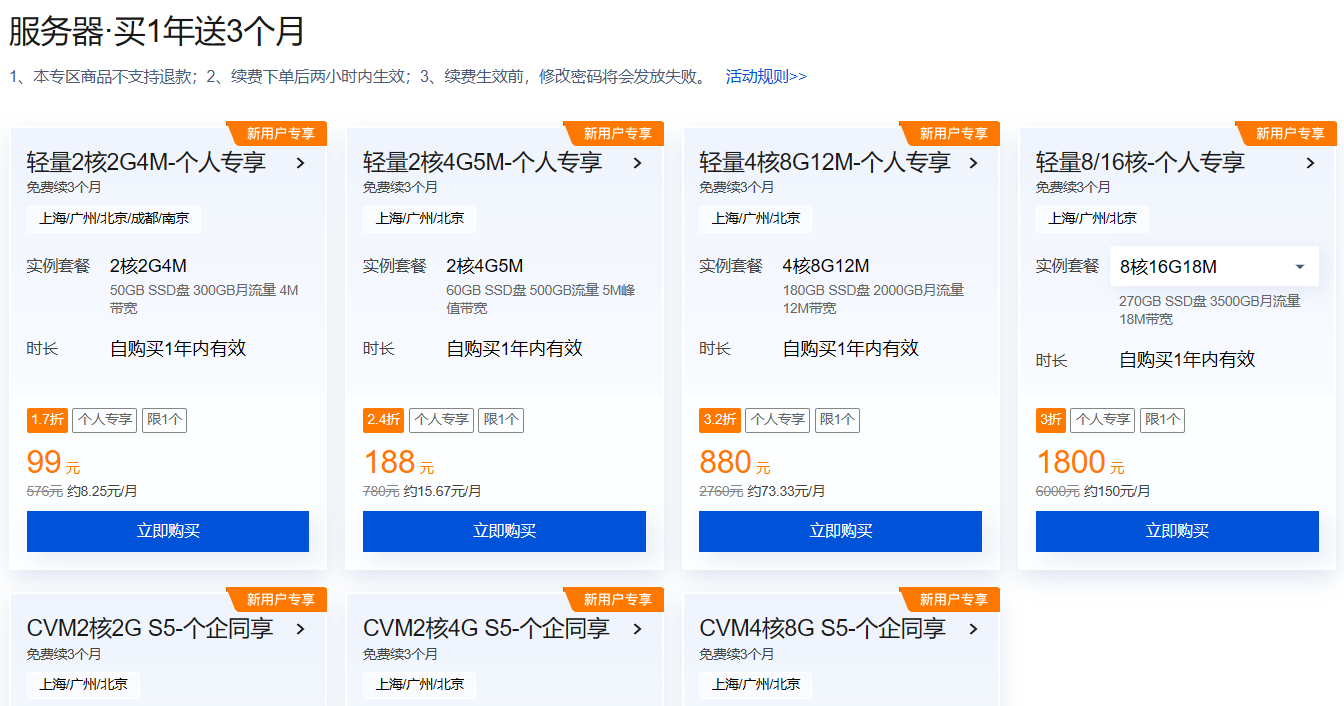This screenshot has height=706, width=1344.
Task: Click 新用户专享 ribbon on CVM4核8G card
Action: tap(952, 599)
